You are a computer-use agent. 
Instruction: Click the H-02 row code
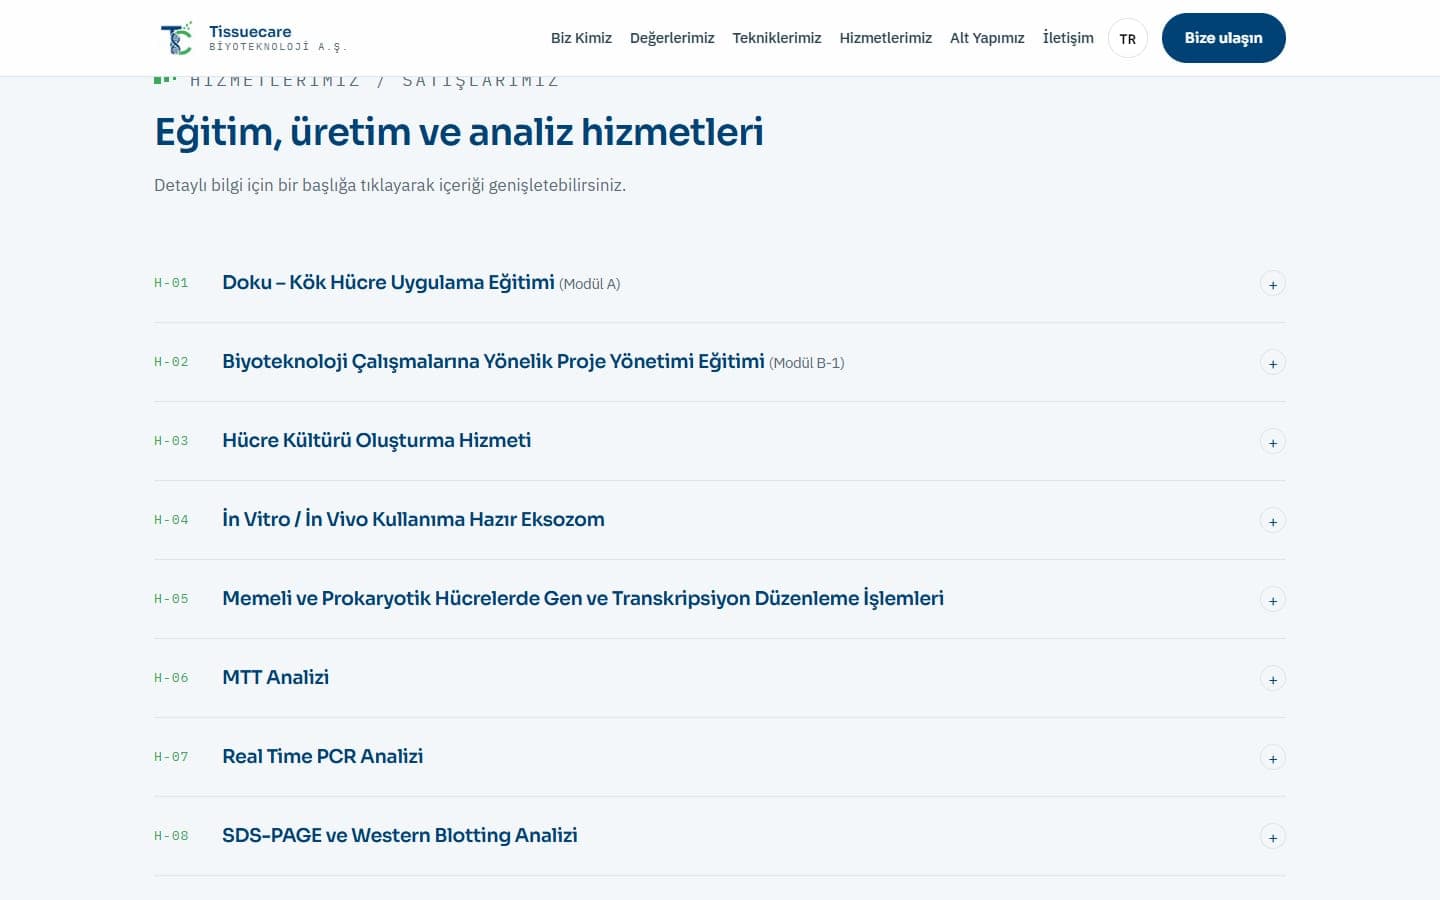pyautogui.click(x=171, y=362)
